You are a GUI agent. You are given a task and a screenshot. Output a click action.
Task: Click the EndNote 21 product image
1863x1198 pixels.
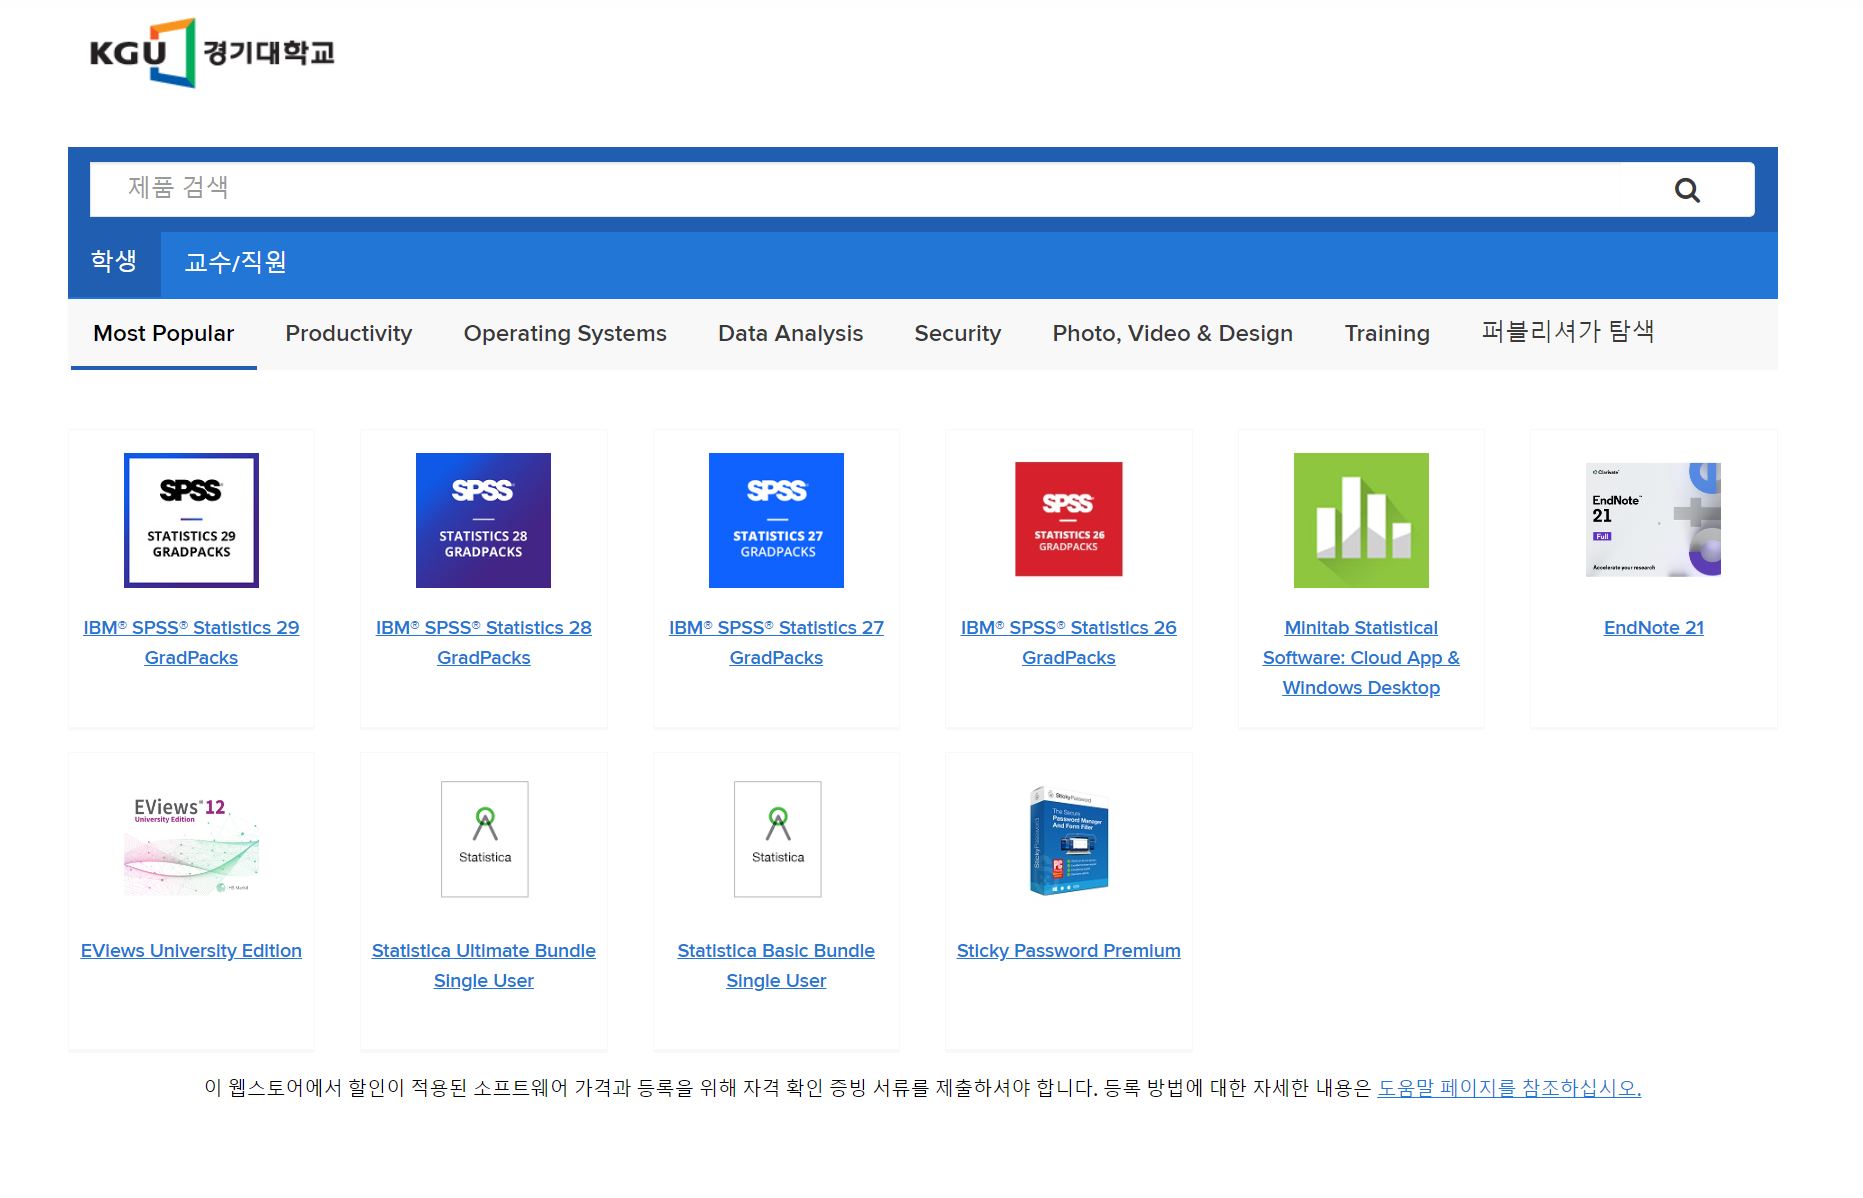click(x=1653, y=519)
